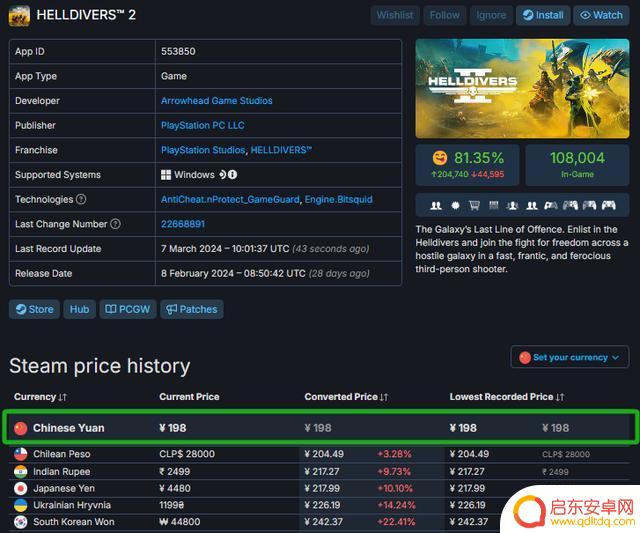
Task: Click the Chile flag icon
Action: (20, 454)
